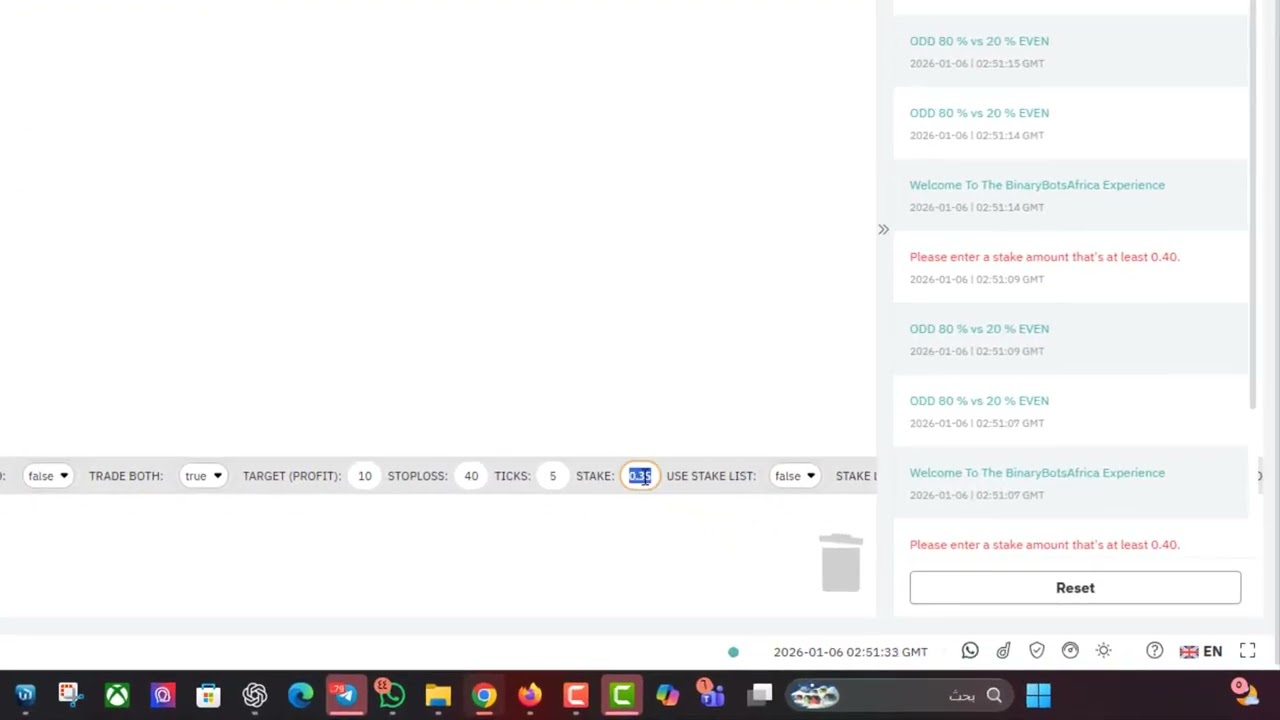Open the false dropdown left of TRADE BOTH
This screenshot has width=1280, height=720.
[x=48, y=476]
